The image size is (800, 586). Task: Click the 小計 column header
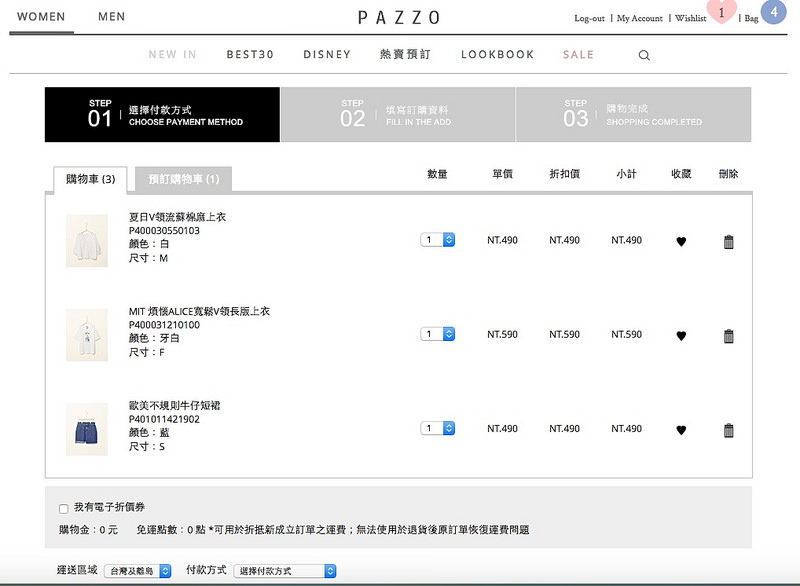627,174
